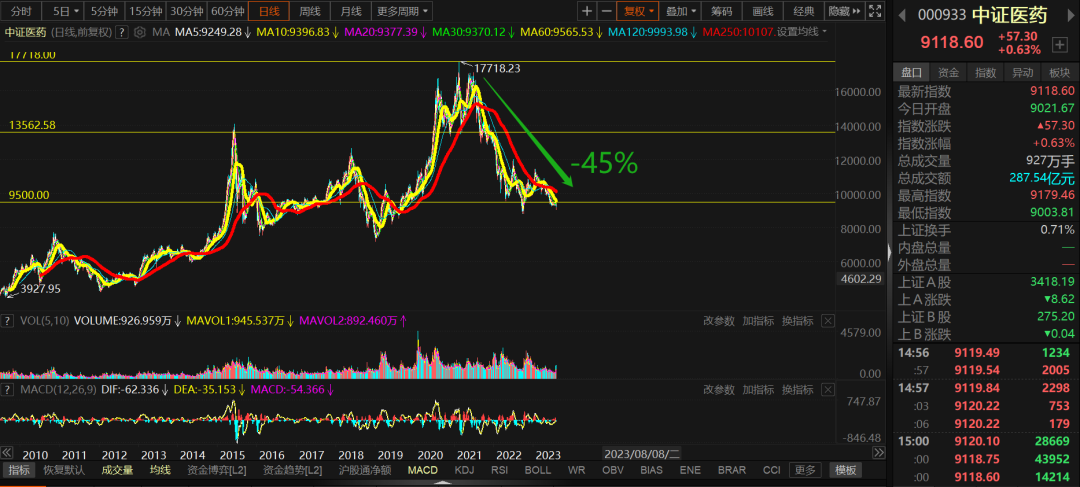Image resolution: width=1080 pixels, height=487 pixels.
Task: Add 中证医药 to watchlist plus icon
Action: pos(1059,45)
